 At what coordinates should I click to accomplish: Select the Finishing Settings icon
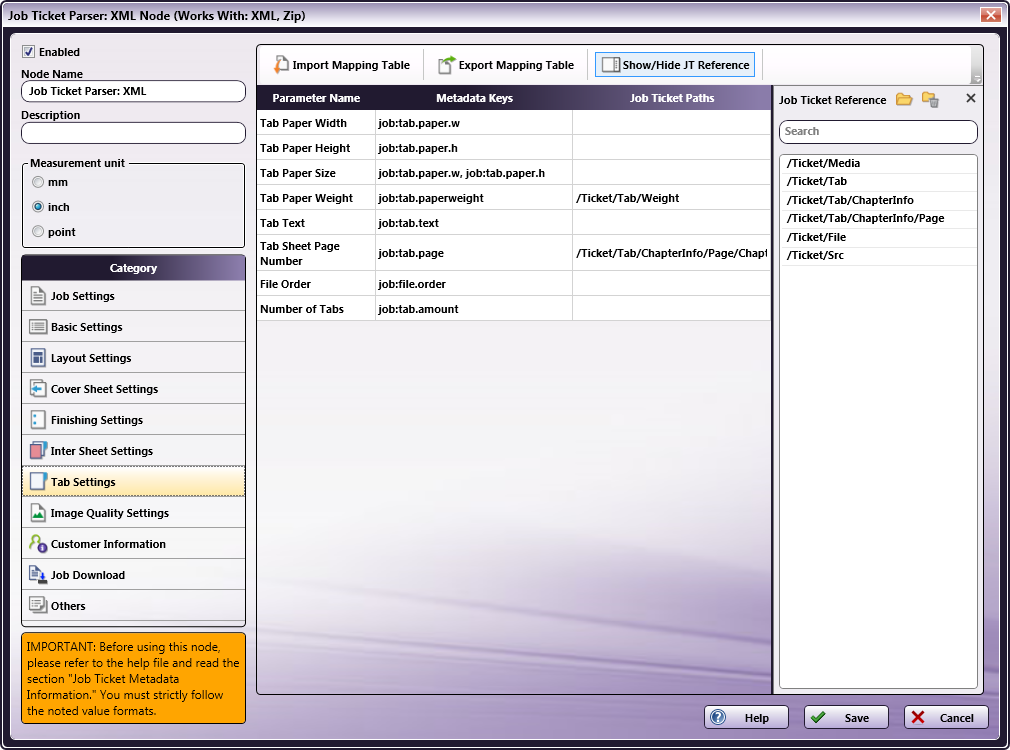[x=38, y=419]
